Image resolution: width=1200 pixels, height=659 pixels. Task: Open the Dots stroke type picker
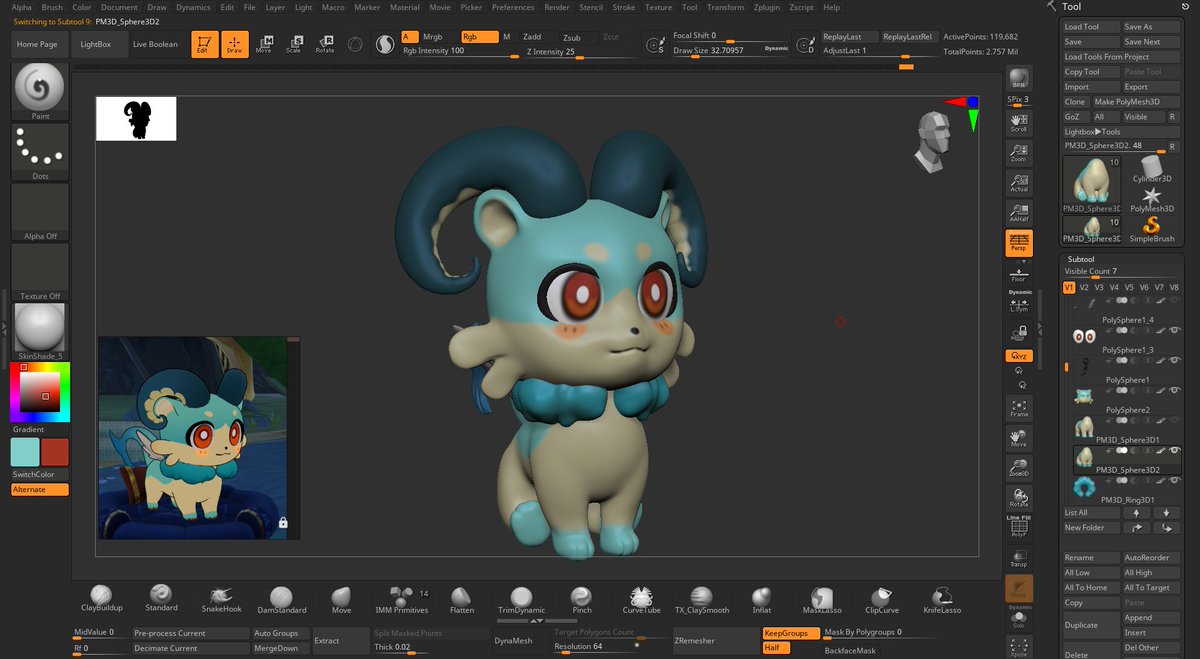40,153
